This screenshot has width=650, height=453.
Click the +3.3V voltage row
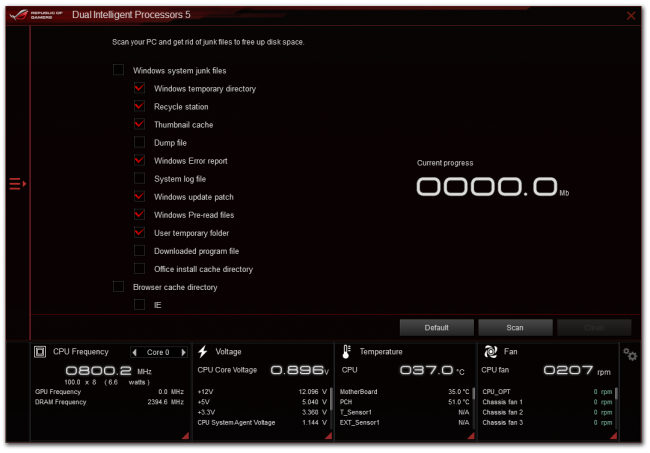262,412
